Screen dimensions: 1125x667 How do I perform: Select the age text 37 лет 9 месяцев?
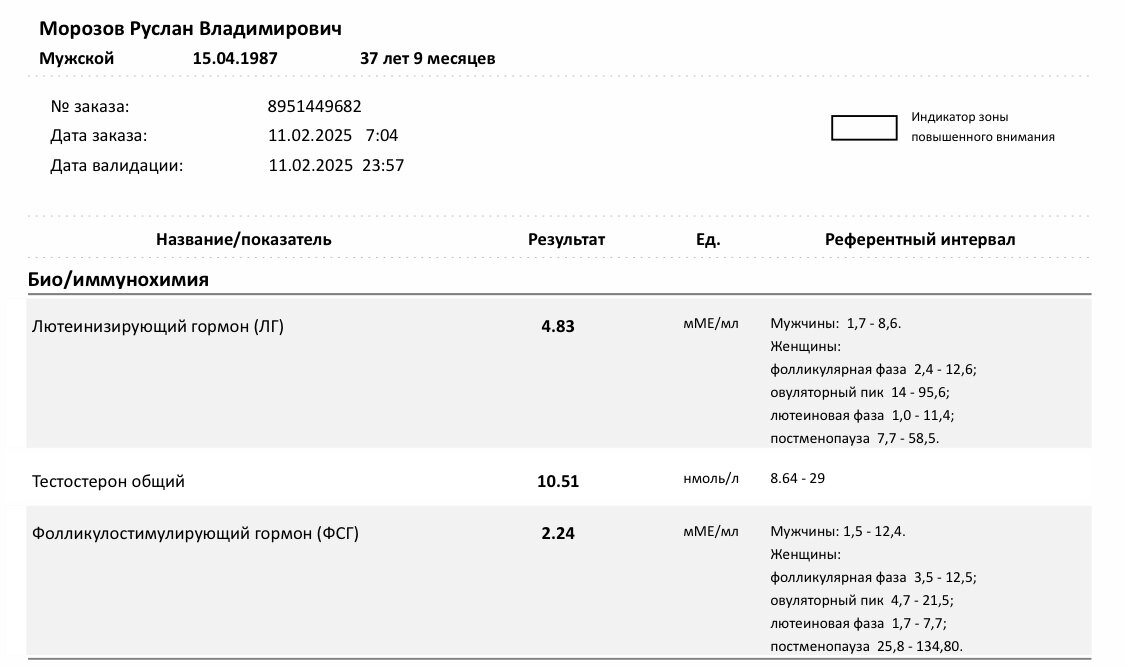tap(427, 59)
